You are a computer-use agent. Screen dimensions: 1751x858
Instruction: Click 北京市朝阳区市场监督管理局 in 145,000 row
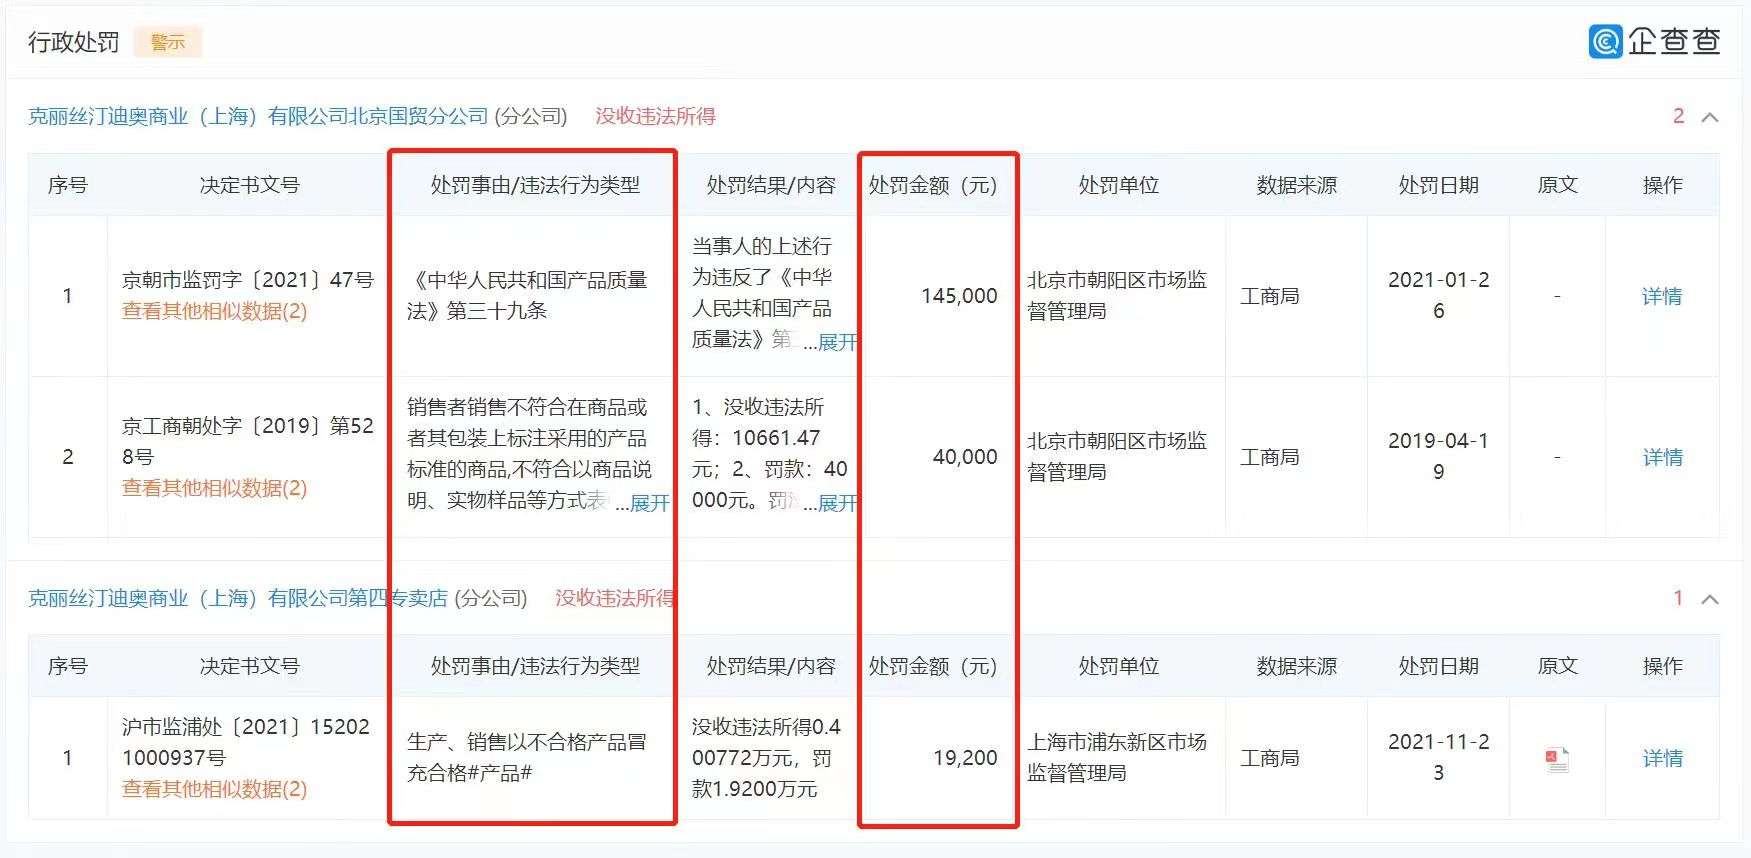1117,296
